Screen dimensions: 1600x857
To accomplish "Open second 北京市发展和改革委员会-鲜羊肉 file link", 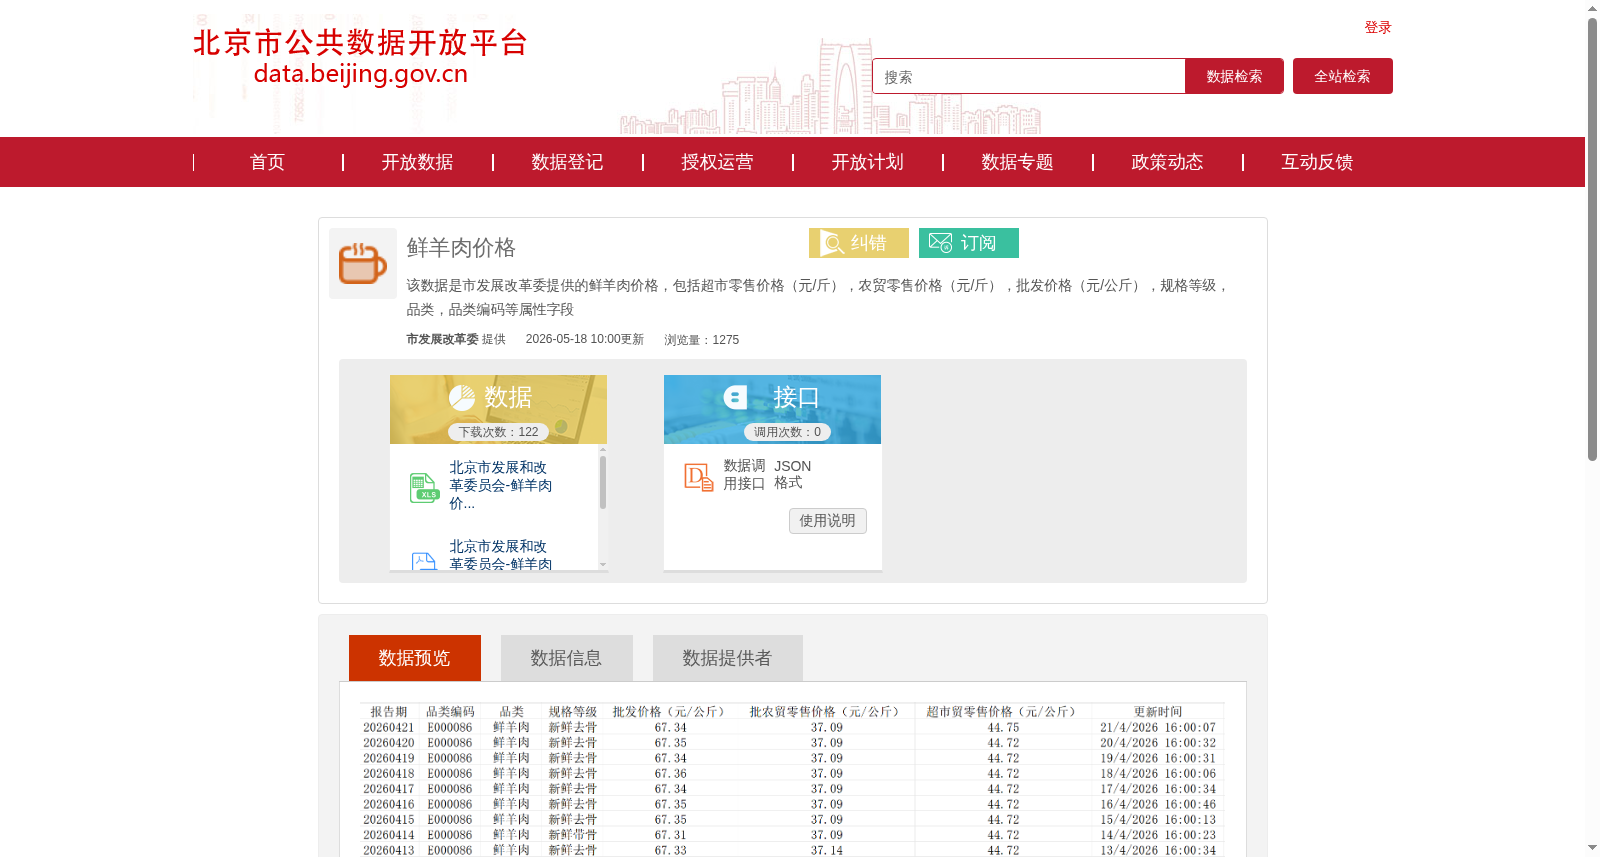I will [x=500, y=555].
